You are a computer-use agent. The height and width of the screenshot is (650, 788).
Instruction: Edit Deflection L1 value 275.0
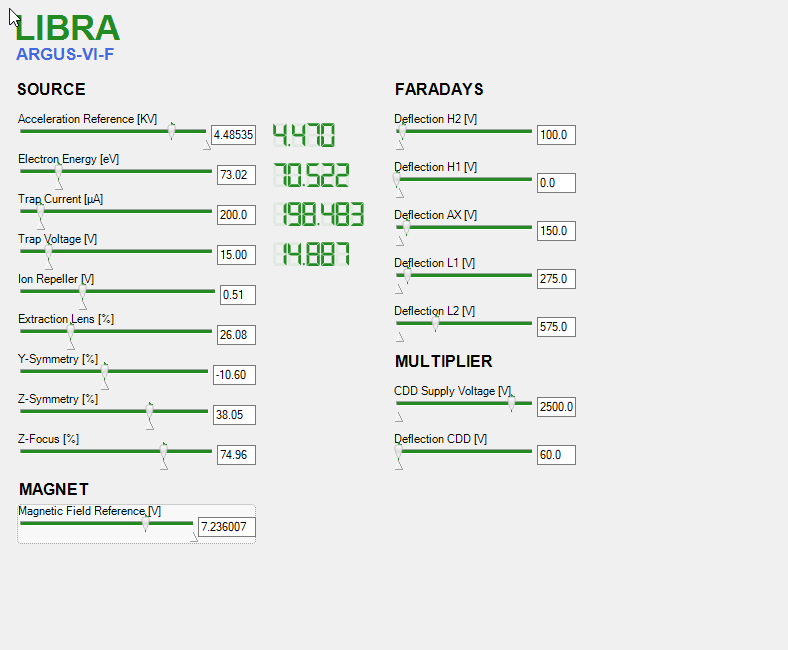pos(556,279)
